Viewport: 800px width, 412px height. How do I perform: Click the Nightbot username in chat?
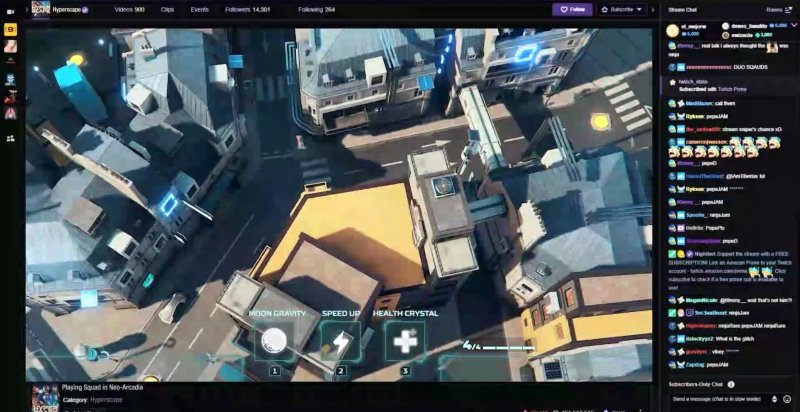tap(704, 253)
